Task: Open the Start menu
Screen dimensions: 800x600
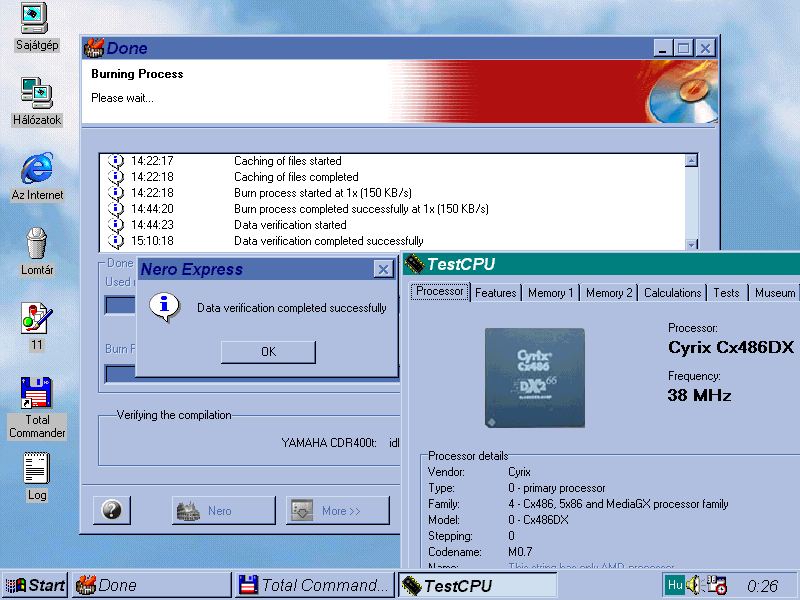Action: pyautogui.click(x=35, y=585)
